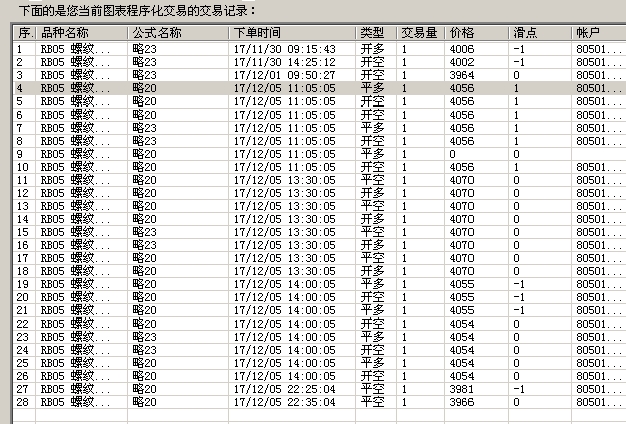Select slippage -1 in row 20
Viewport: 626px width, 424px height.
click(x=519, y=297)
